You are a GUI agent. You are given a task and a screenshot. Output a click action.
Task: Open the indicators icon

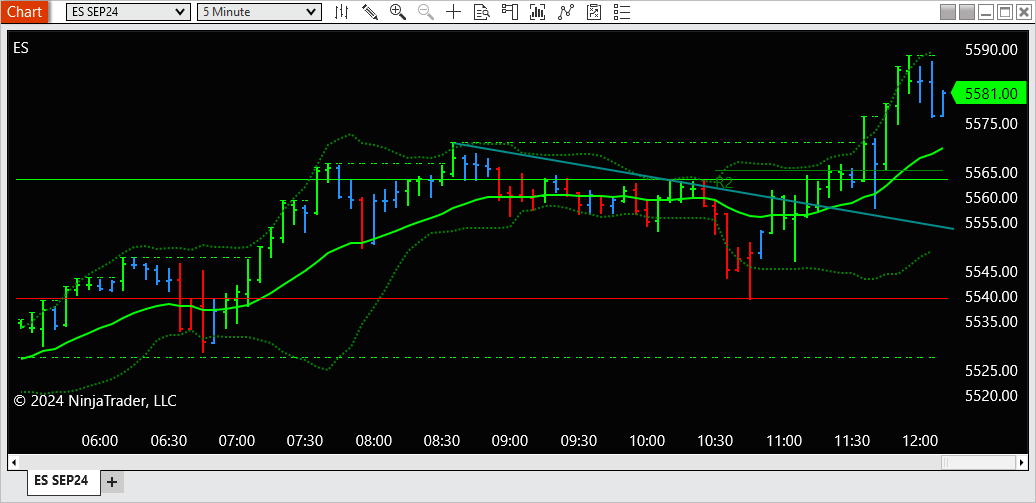(566, 11)
